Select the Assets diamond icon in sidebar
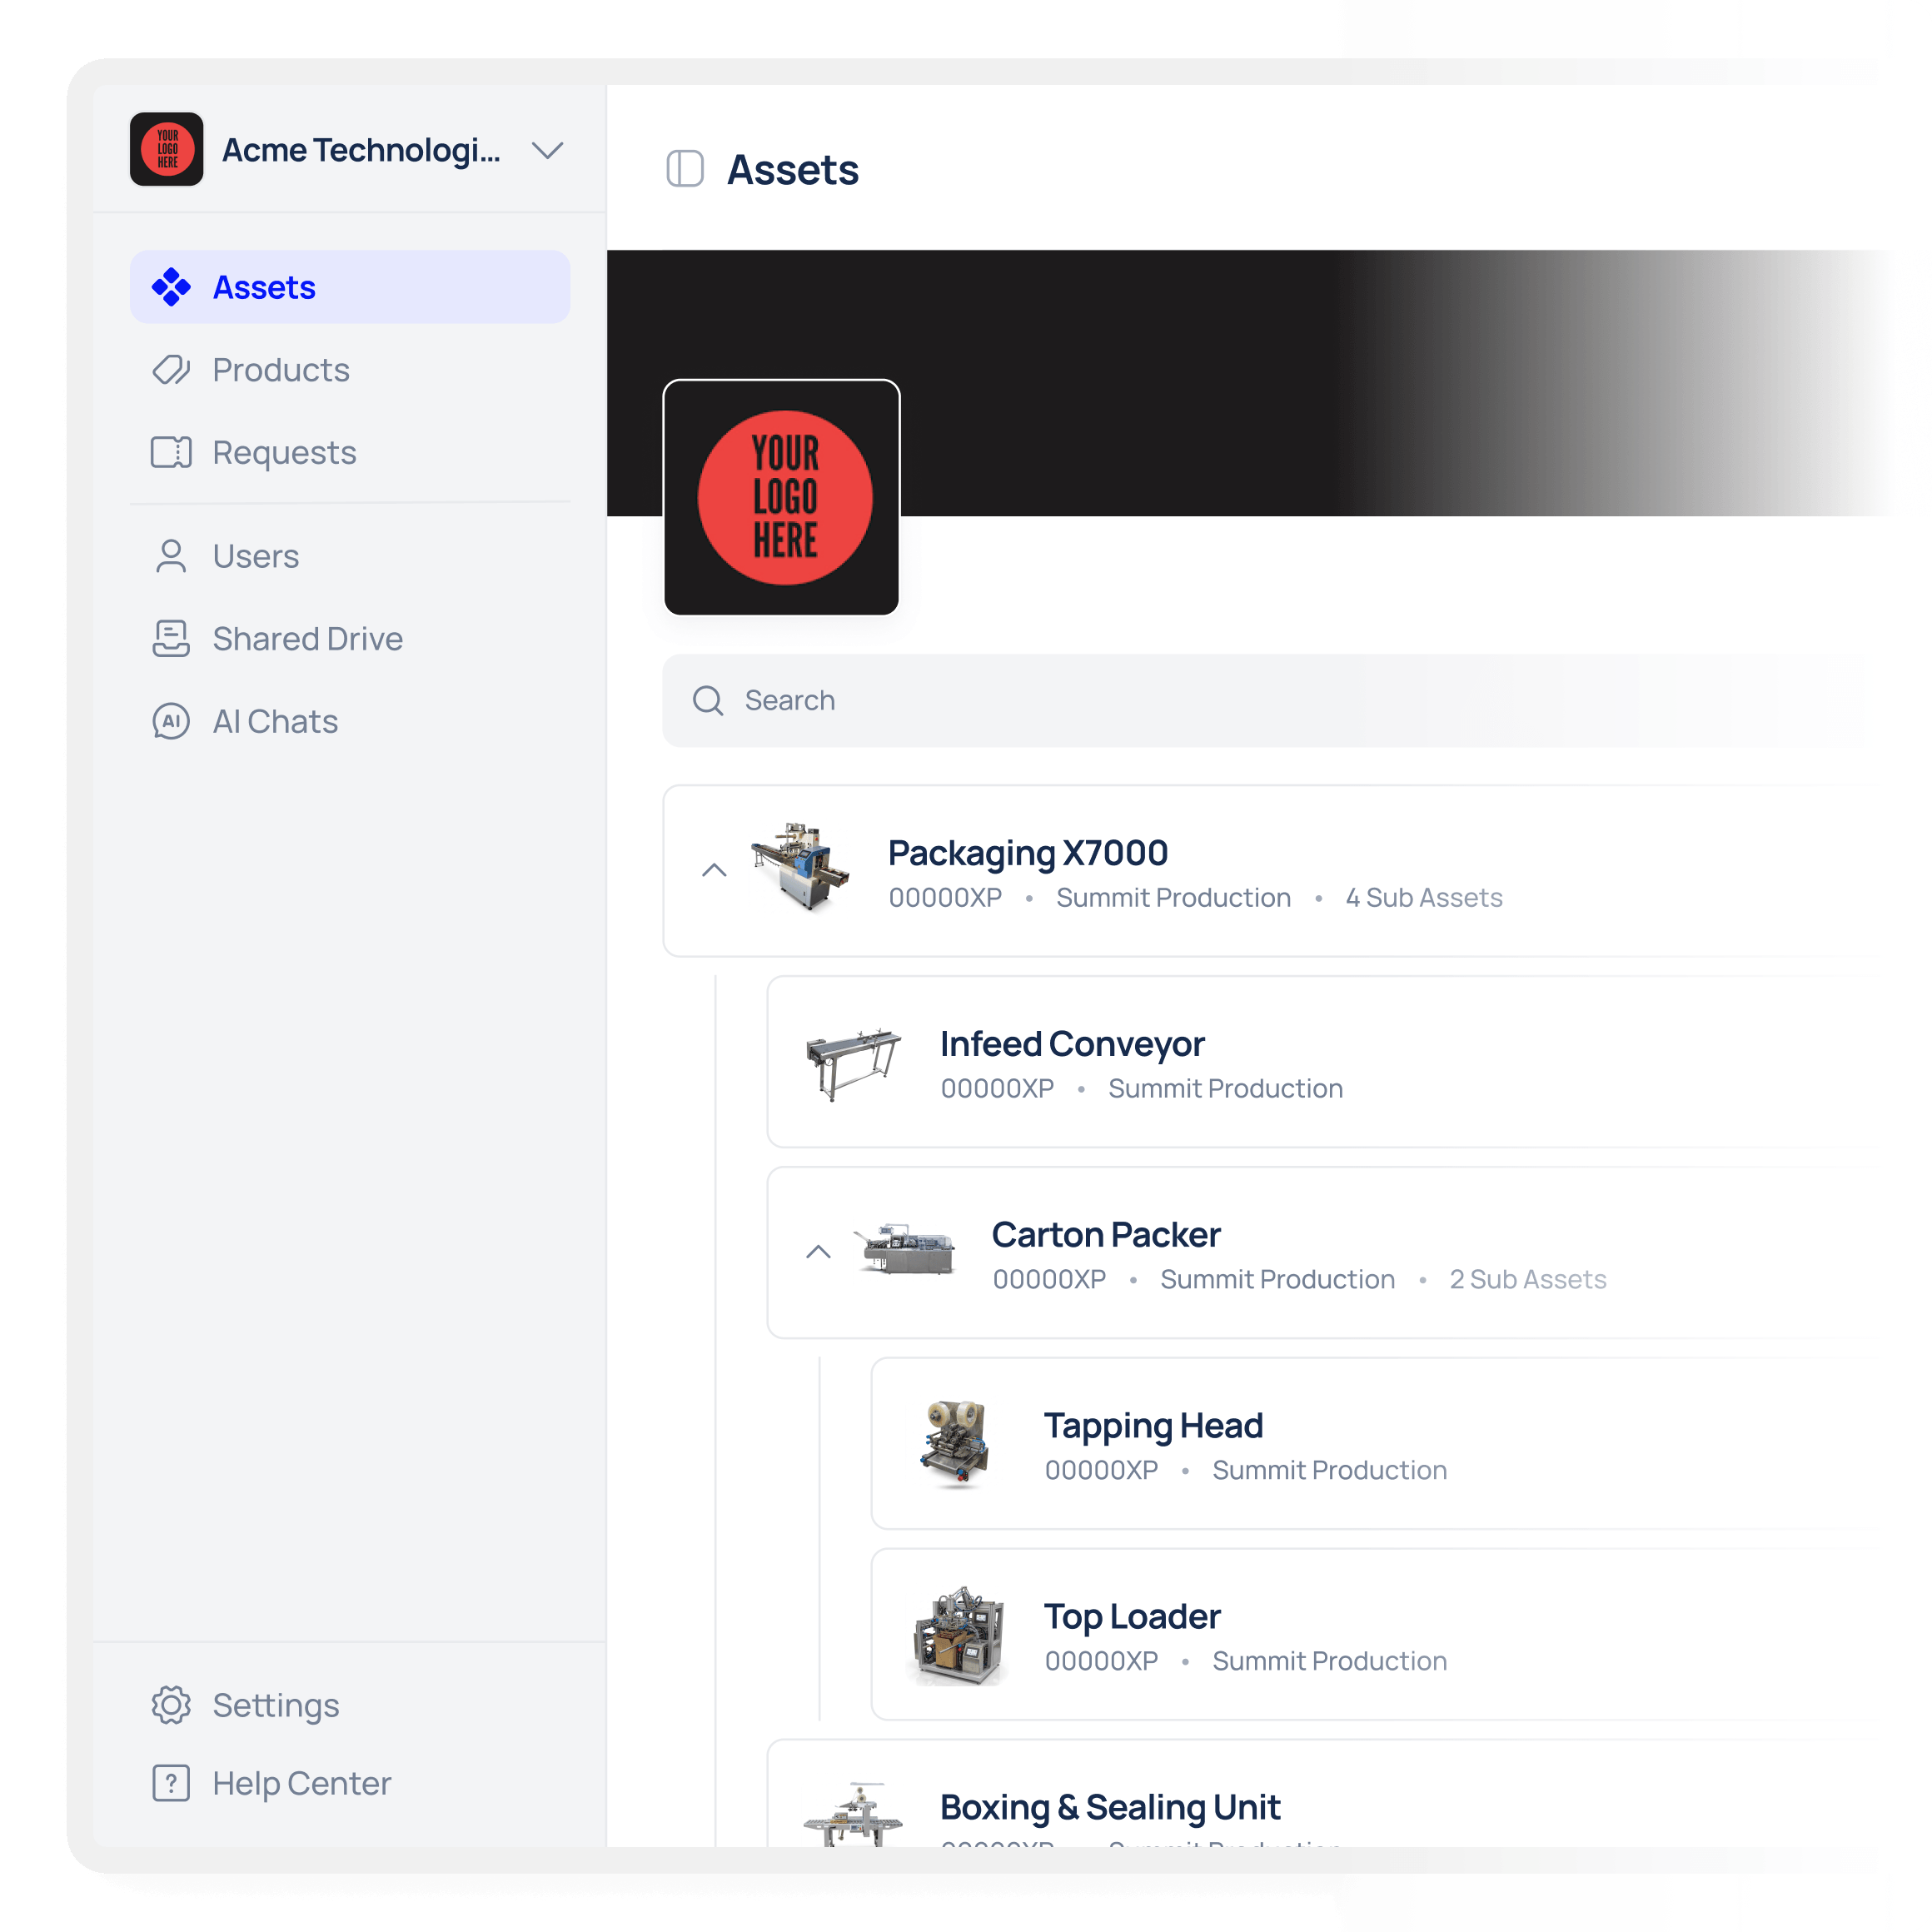 click(171, 287)
